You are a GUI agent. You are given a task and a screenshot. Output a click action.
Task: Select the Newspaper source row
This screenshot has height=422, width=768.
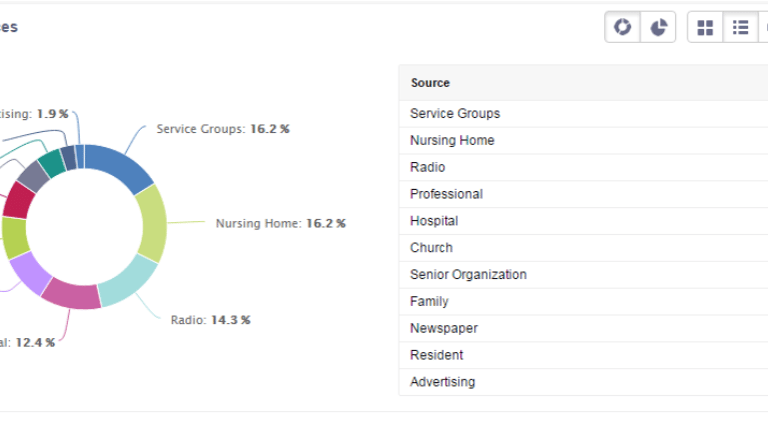tap(583, 328)
